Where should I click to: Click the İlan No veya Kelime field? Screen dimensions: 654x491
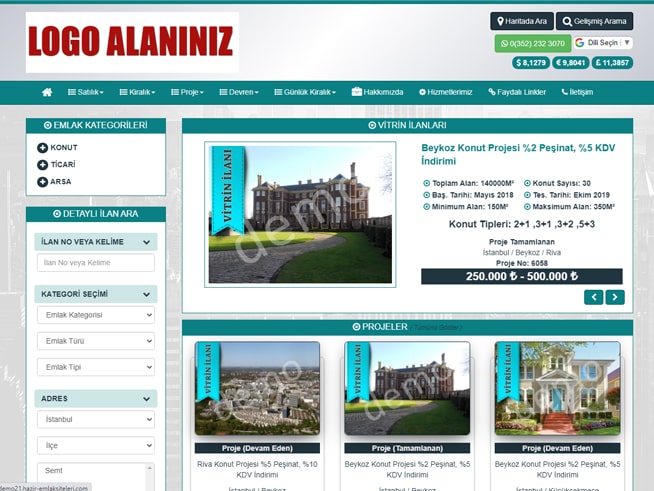pyautogui.click(x=96, y=262)
